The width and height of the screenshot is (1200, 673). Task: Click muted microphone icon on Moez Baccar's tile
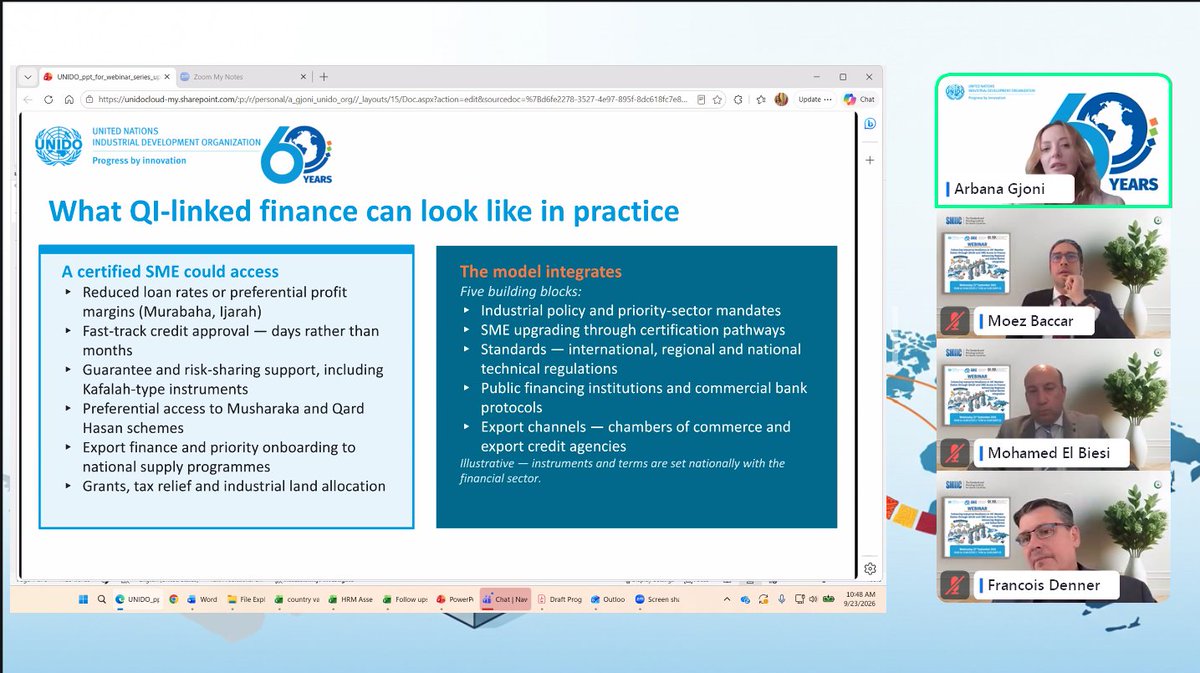point(957,322)
